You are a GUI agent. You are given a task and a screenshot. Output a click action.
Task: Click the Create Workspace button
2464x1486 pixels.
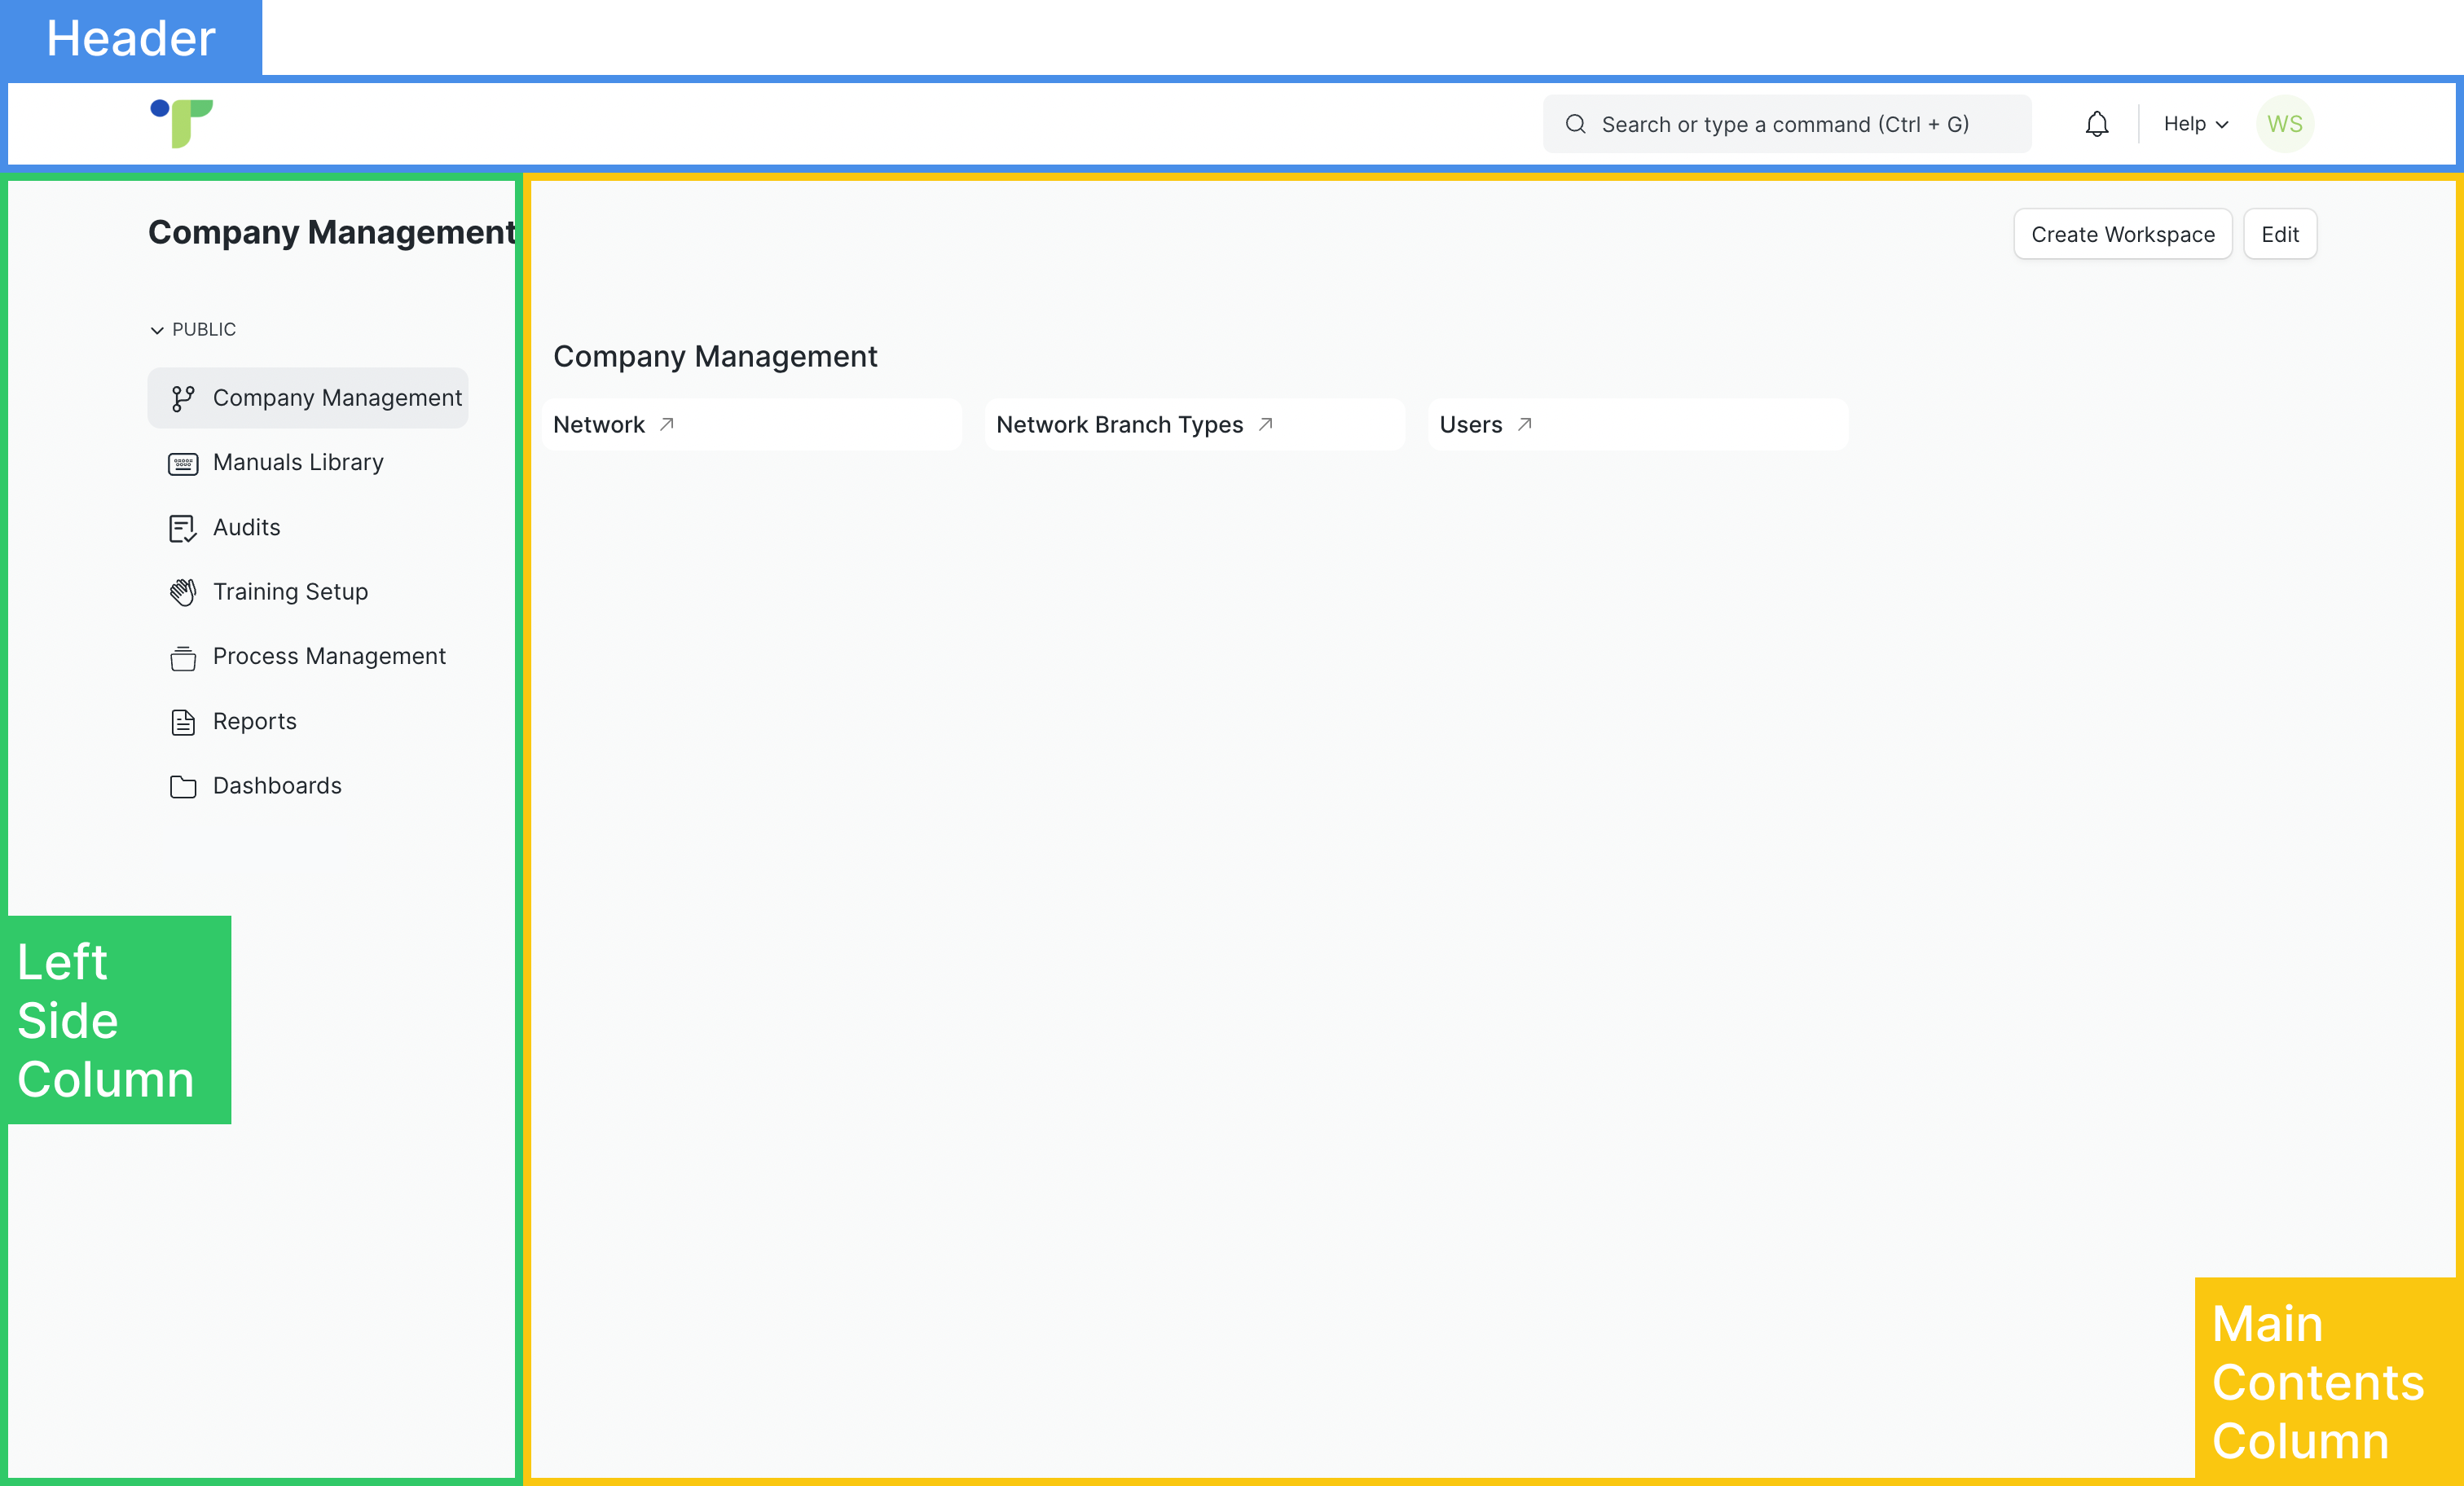tap(2122, 234)
